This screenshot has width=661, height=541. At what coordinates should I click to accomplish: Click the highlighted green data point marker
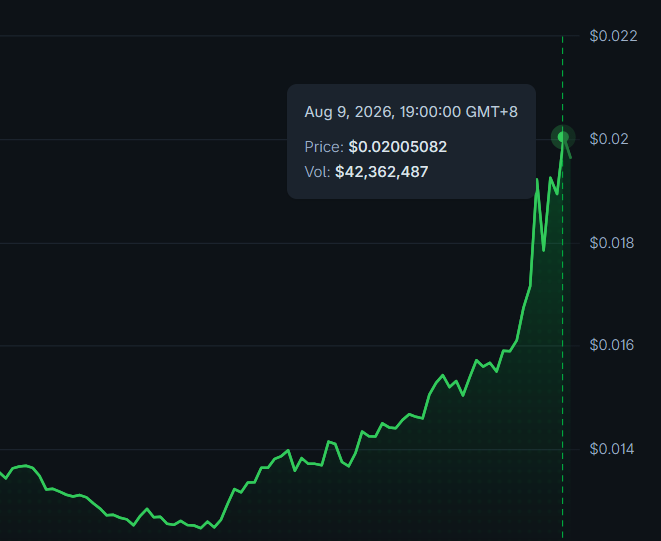[x=563, y=137]
